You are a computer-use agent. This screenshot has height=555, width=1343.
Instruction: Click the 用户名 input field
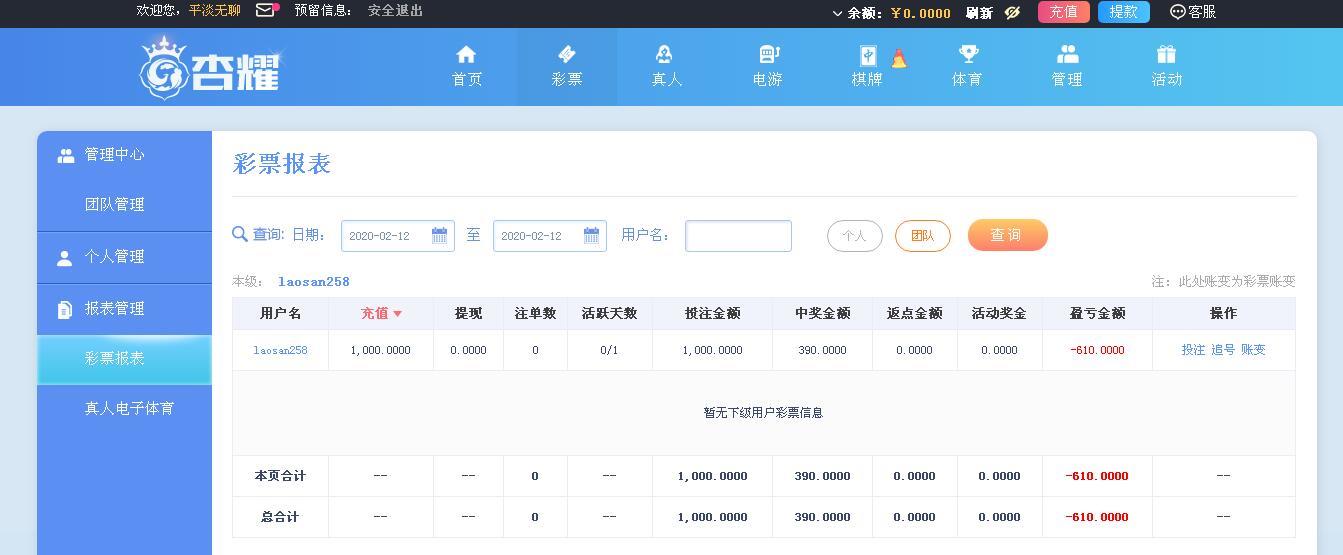click(x=738, y=236)
